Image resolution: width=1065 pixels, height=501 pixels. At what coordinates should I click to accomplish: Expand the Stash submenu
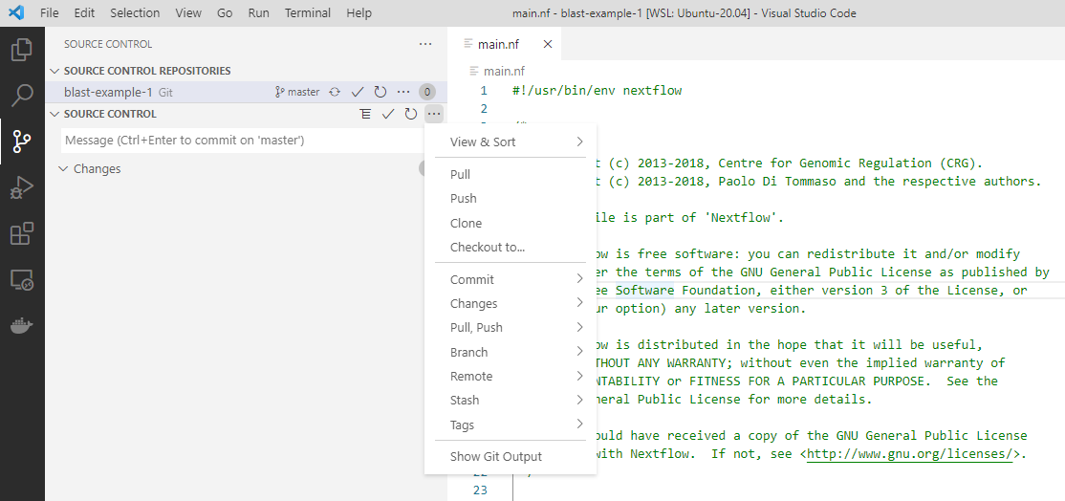click(510, 400)
